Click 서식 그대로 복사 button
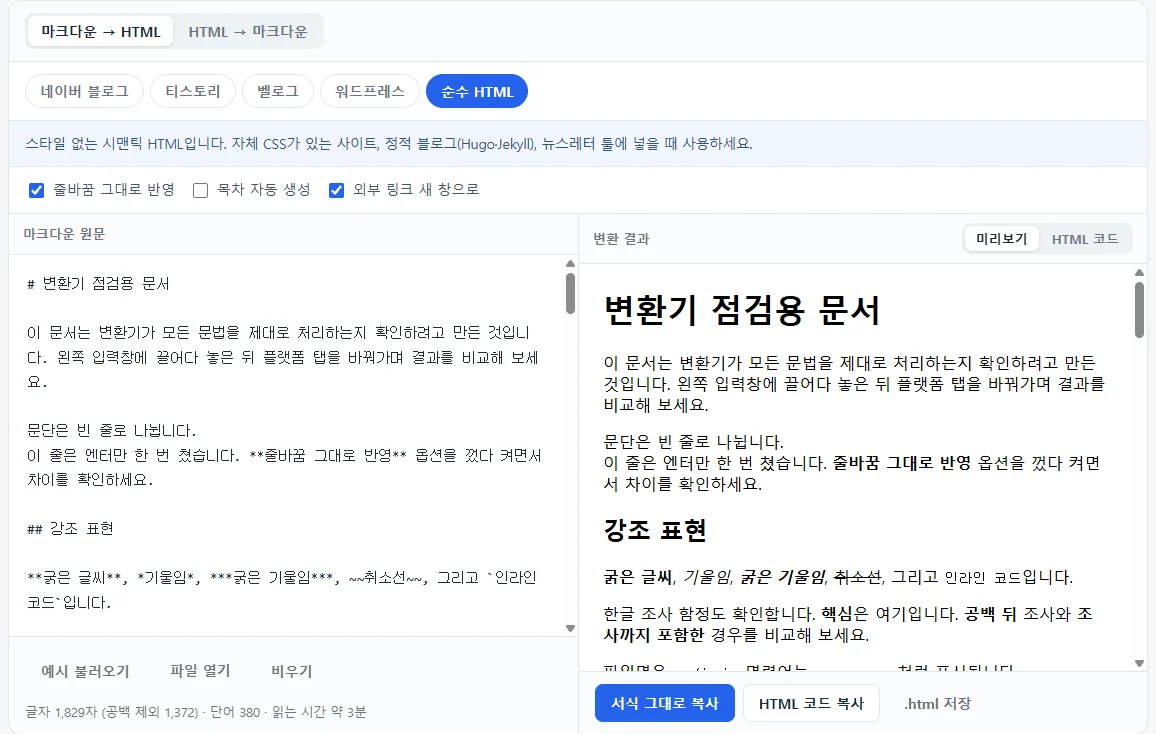This screenshot has height=734, width=1156. click(664, 704)
